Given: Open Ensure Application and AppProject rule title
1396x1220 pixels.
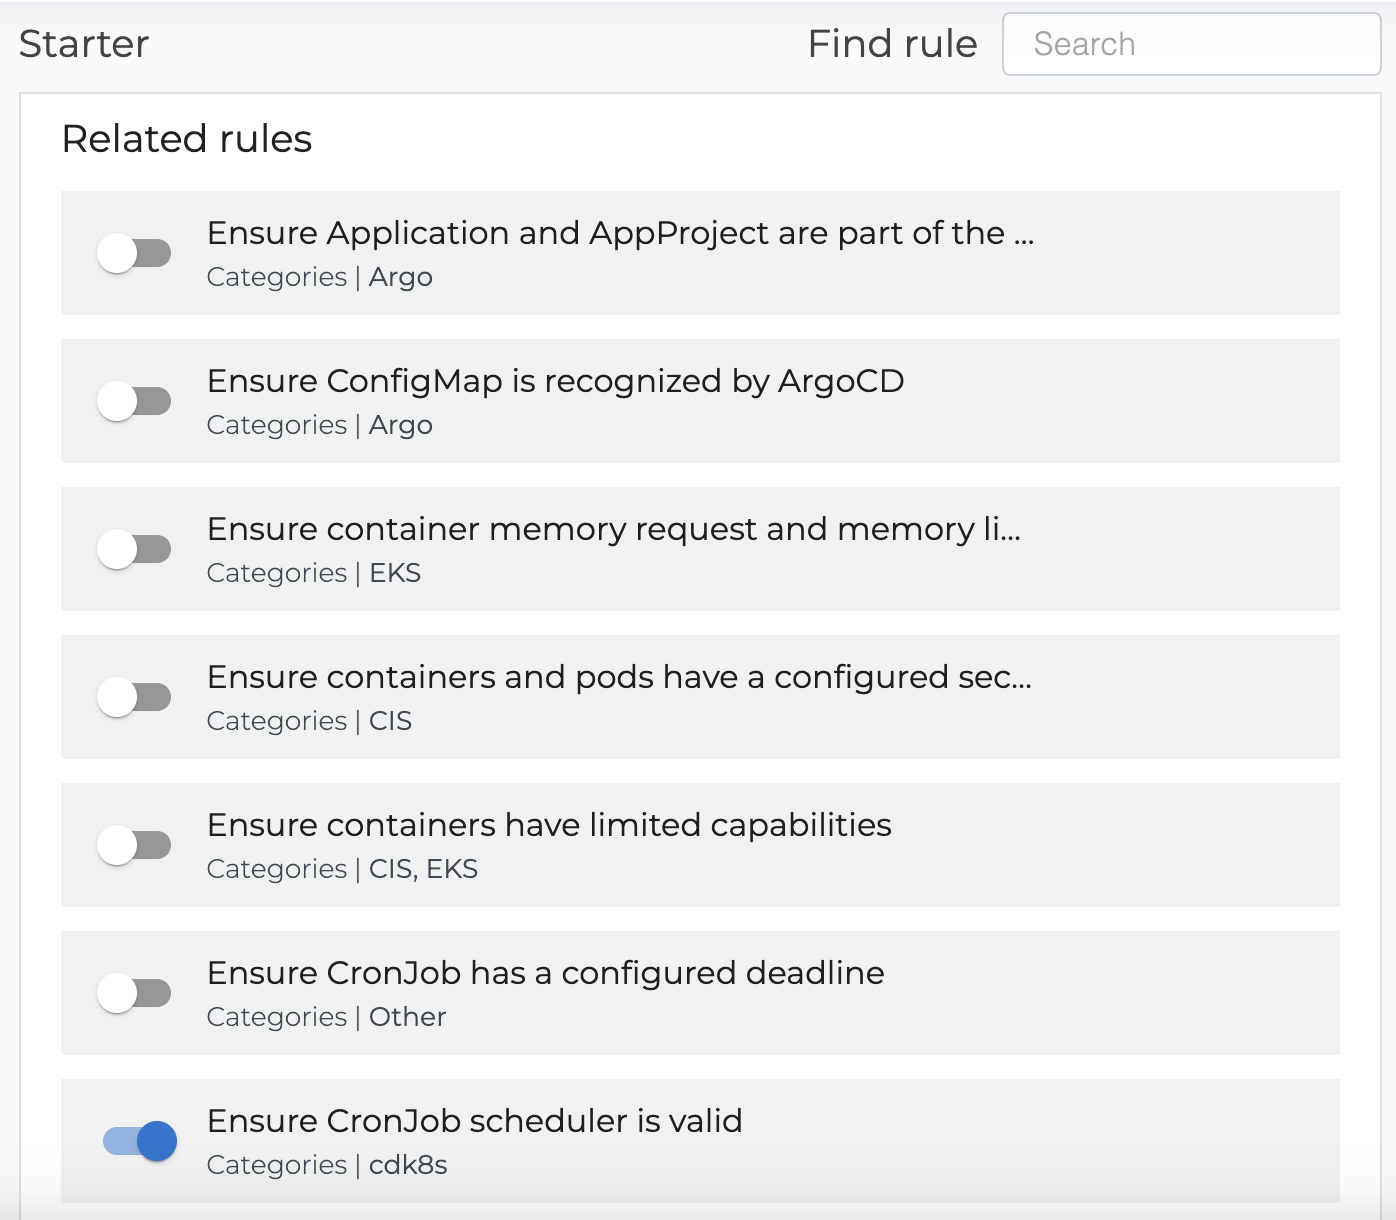Looking at the screenshot, I should (x=620, y=233).
